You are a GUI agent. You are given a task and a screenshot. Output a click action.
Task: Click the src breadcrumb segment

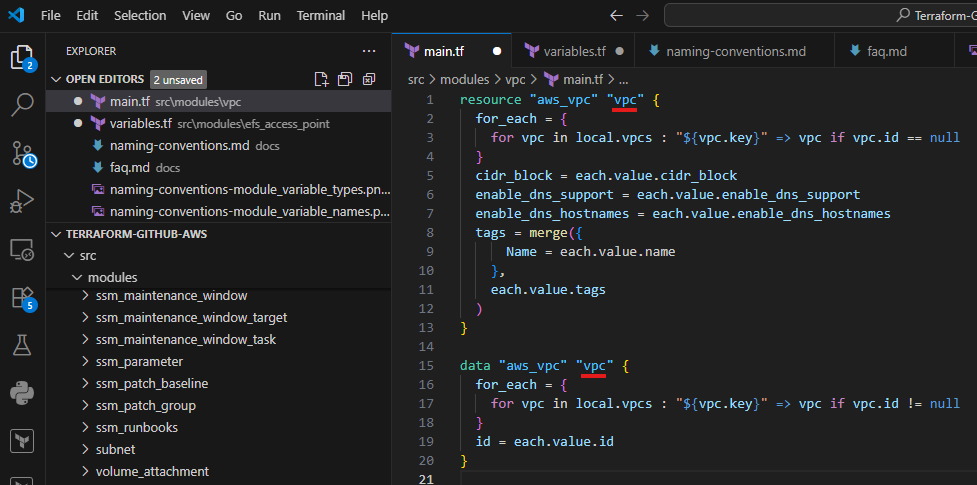pyautogui.click(x=415, y=79)
